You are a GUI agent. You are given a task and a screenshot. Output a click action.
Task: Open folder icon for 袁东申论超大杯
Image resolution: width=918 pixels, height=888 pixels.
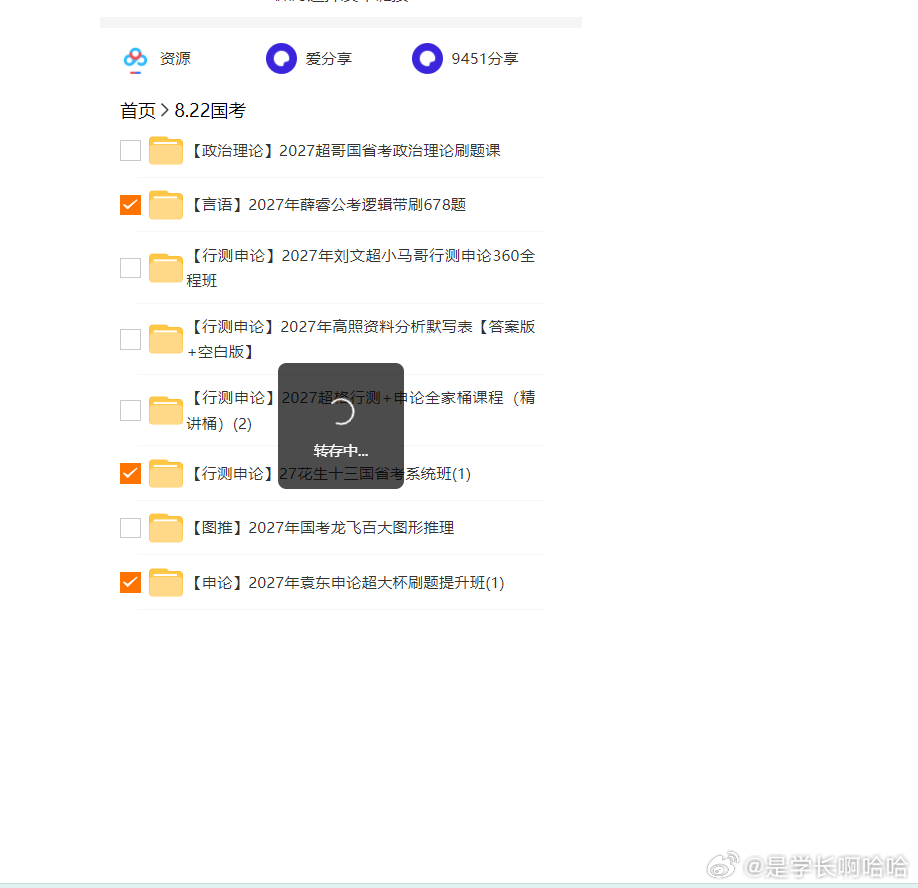coord(166,582)
